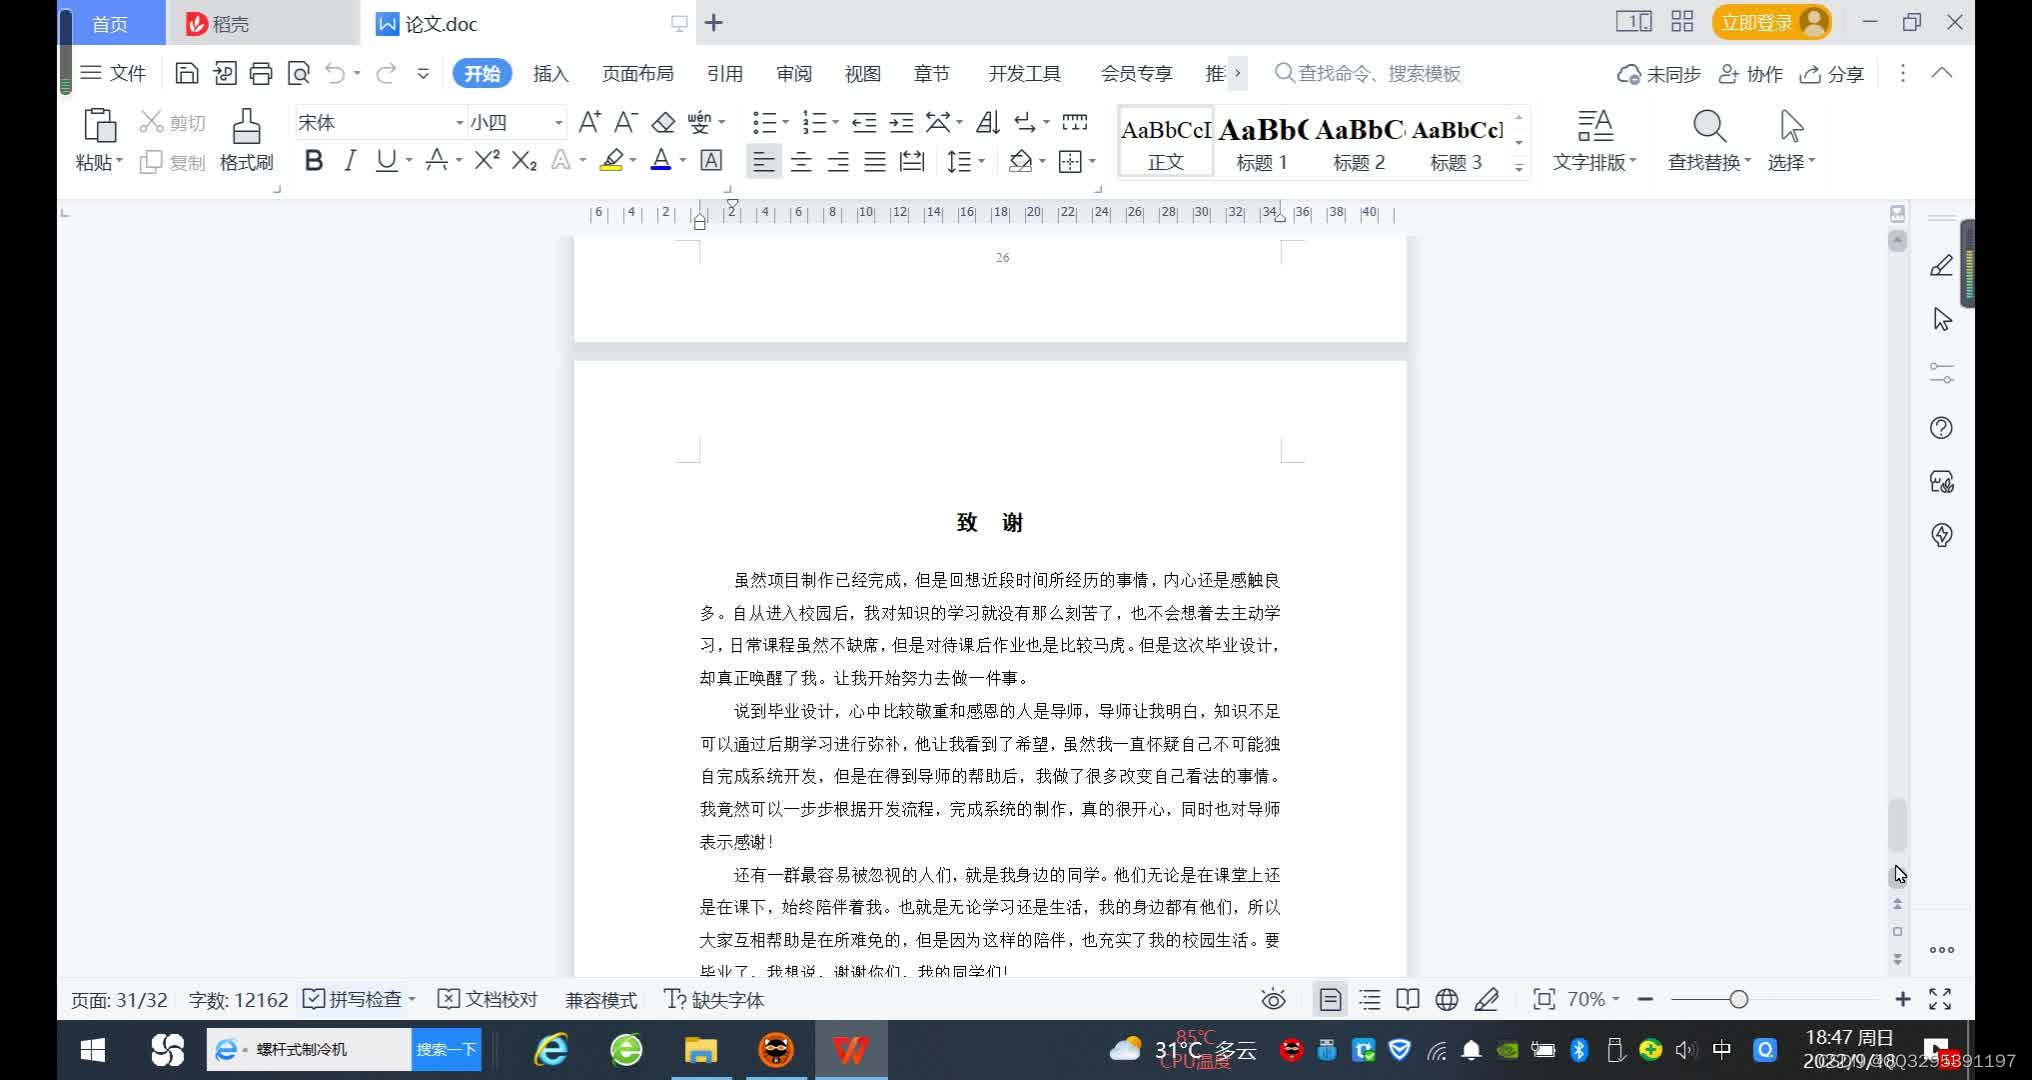Image resolution: width=2032 pixels, height=1080 pixels.
Task: Increase font size with A+ icon
Action: point(590,122)
